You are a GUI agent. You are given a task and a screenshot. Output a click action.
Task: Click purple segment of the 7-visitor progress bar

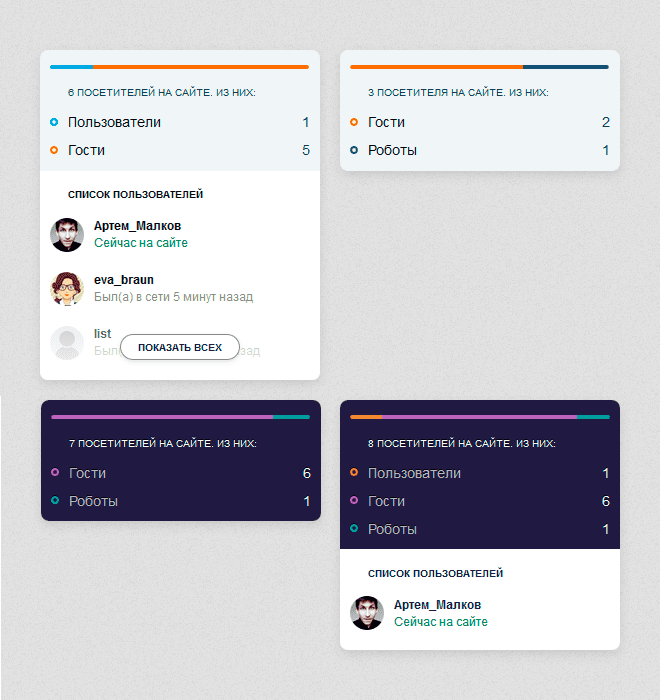tap(162, 417)
